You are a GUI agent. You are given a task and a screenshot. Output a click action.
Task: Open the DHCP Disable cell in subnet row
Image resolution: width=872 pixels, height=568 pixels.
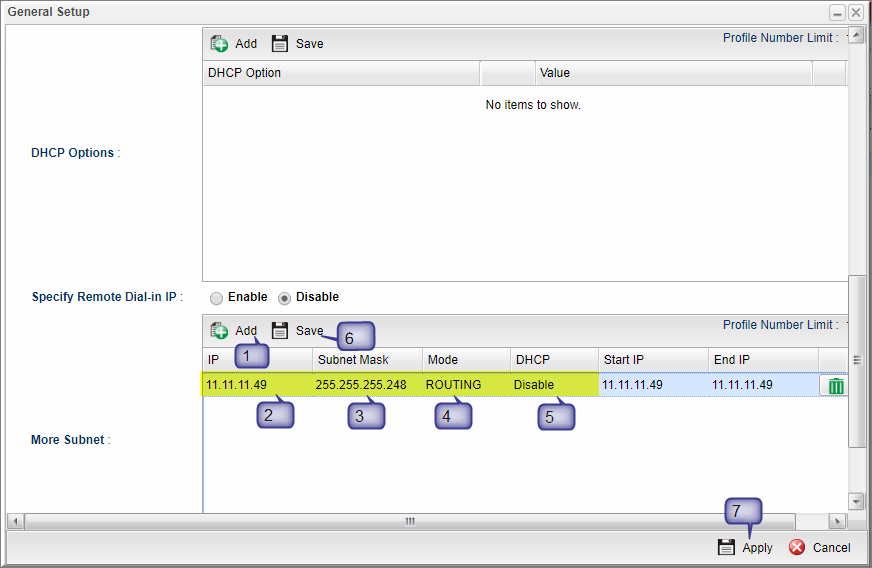point(534,385)
